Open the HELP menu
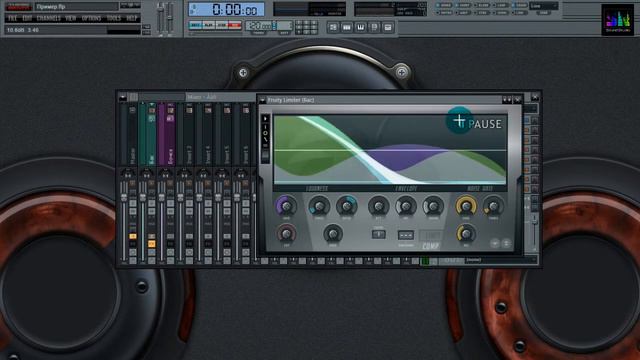640x360 pixels. pos(131,18)
